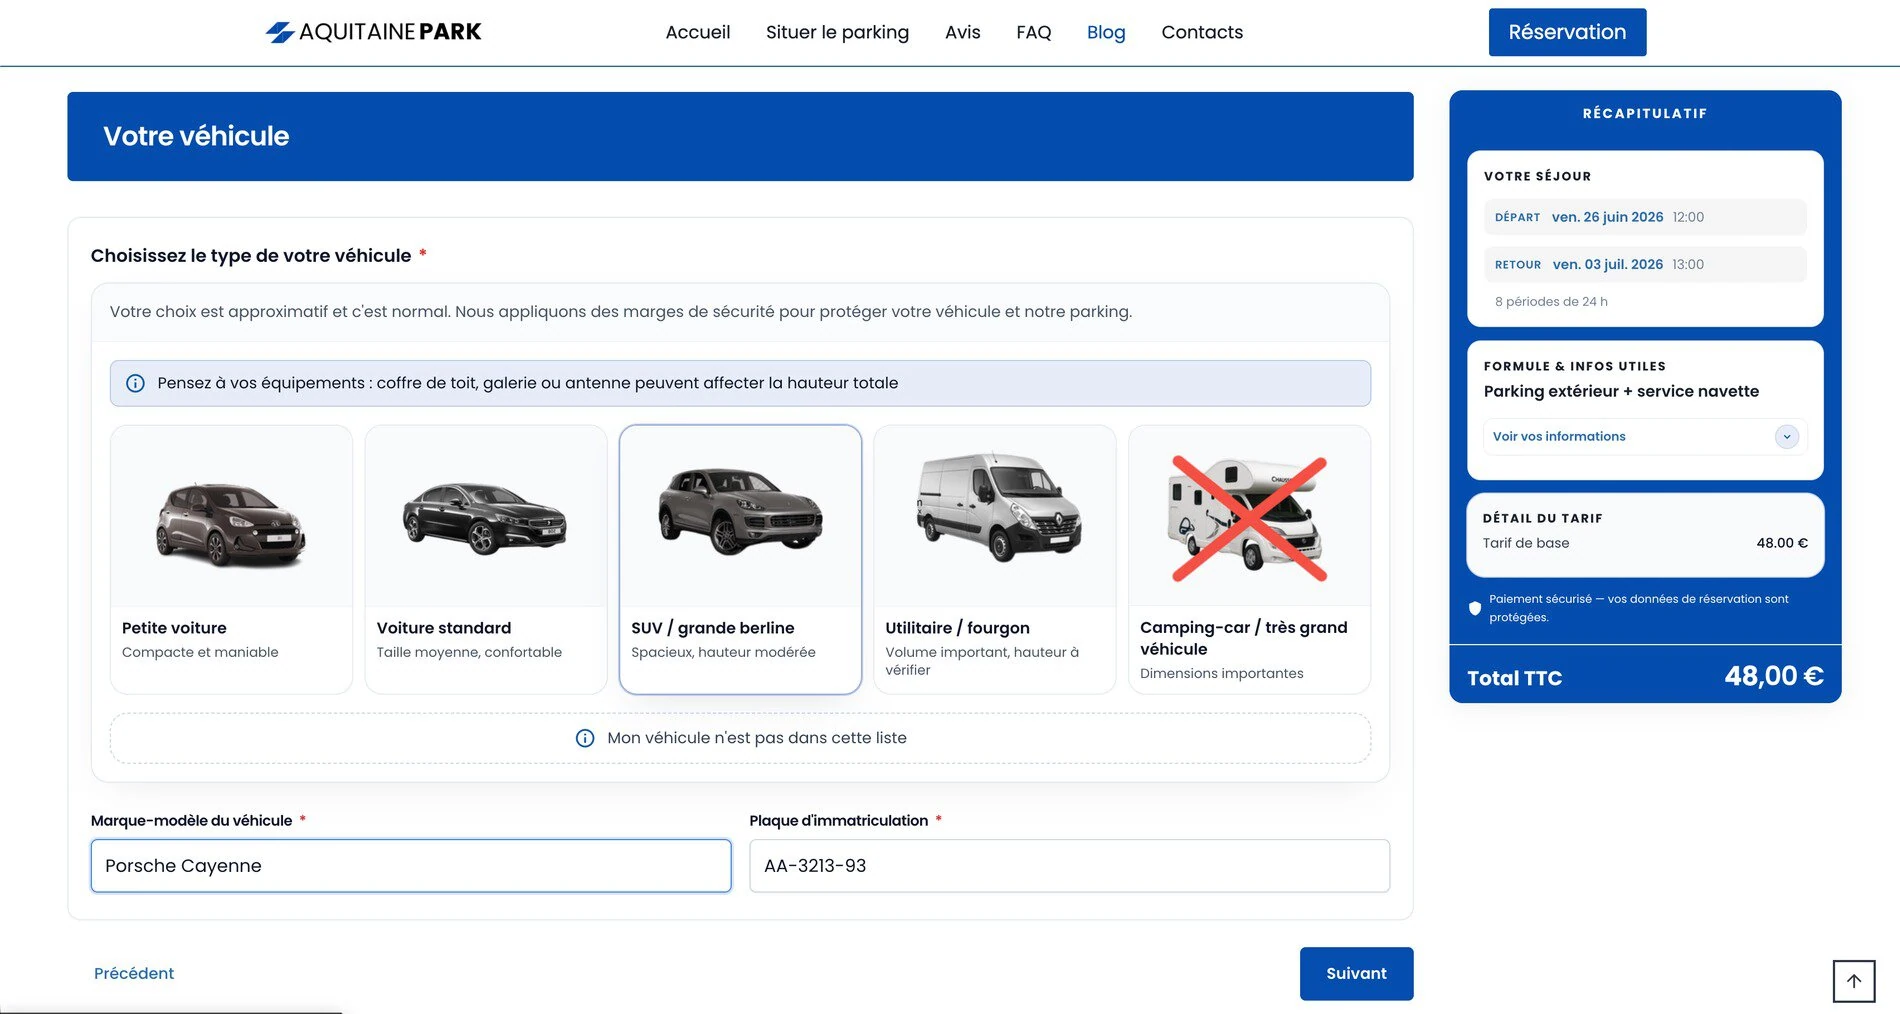
Task: Select the Petite voiture vehicle card
Action: click(231, 559)
